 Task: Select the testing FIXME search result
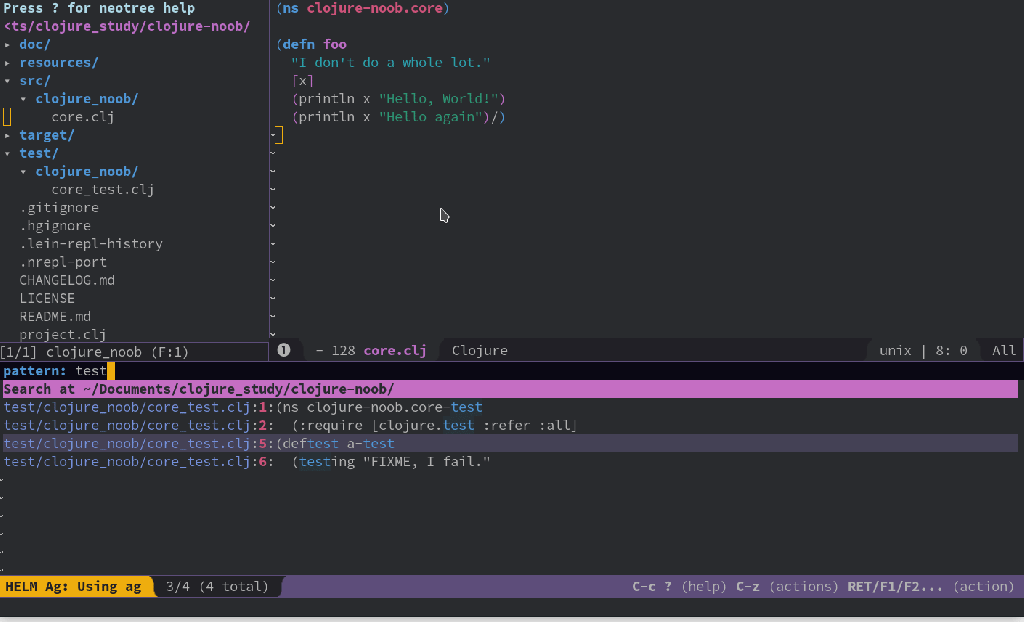tap(247, 461)
